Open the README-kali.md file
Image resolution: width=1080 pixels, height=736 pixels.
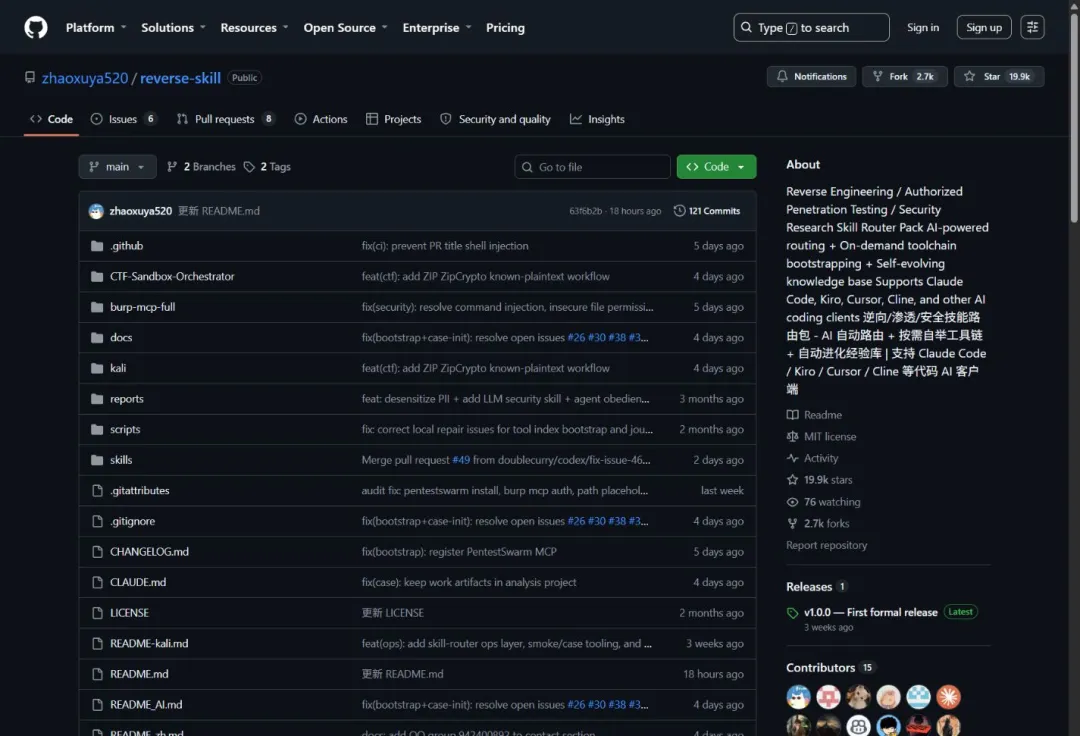[x=149, y=643]
